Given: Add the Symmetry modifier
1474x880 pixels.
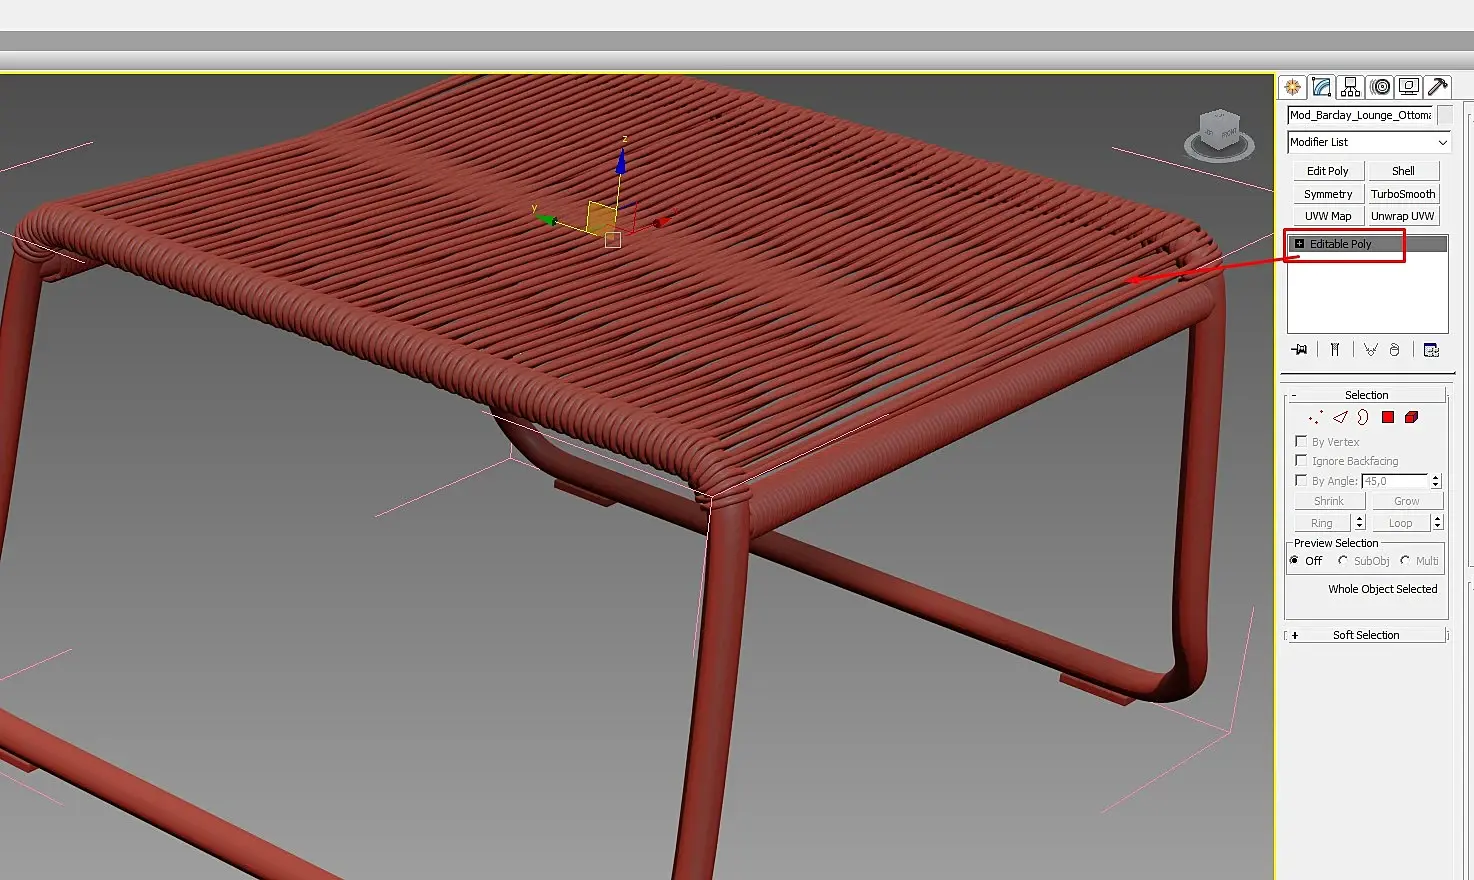Looking at the screenshot, I should click(1327, 194).
